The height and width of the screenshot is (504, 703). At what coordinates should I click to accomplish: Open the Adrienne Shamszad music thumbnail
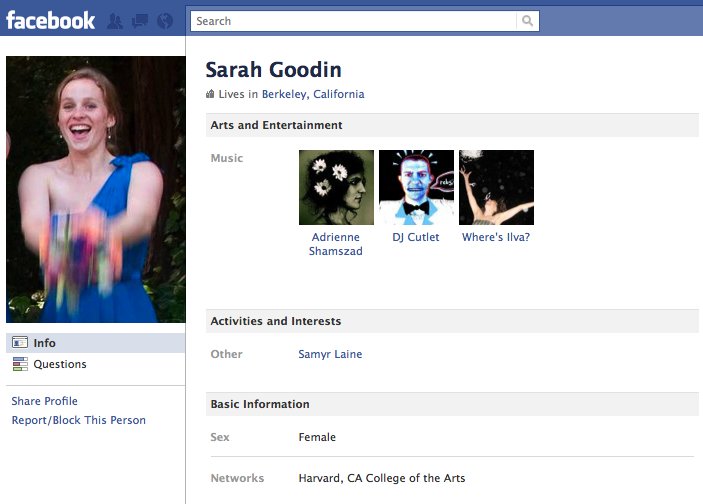click(336, 187)
